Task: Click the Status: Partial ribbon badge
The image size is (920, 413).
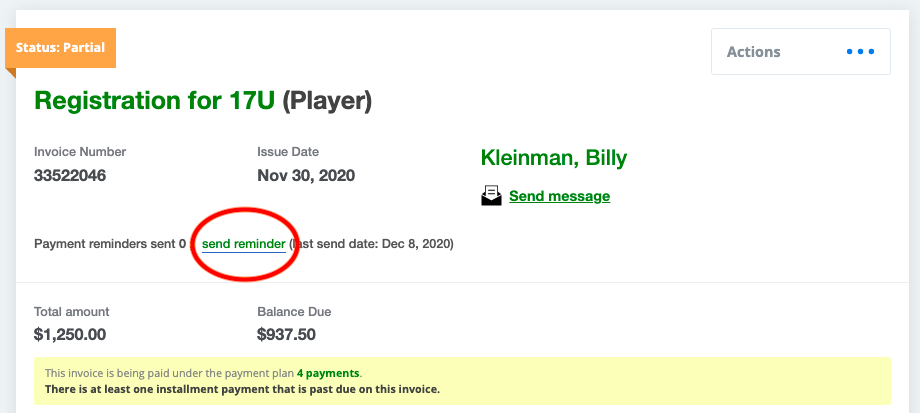Action: 60,48
